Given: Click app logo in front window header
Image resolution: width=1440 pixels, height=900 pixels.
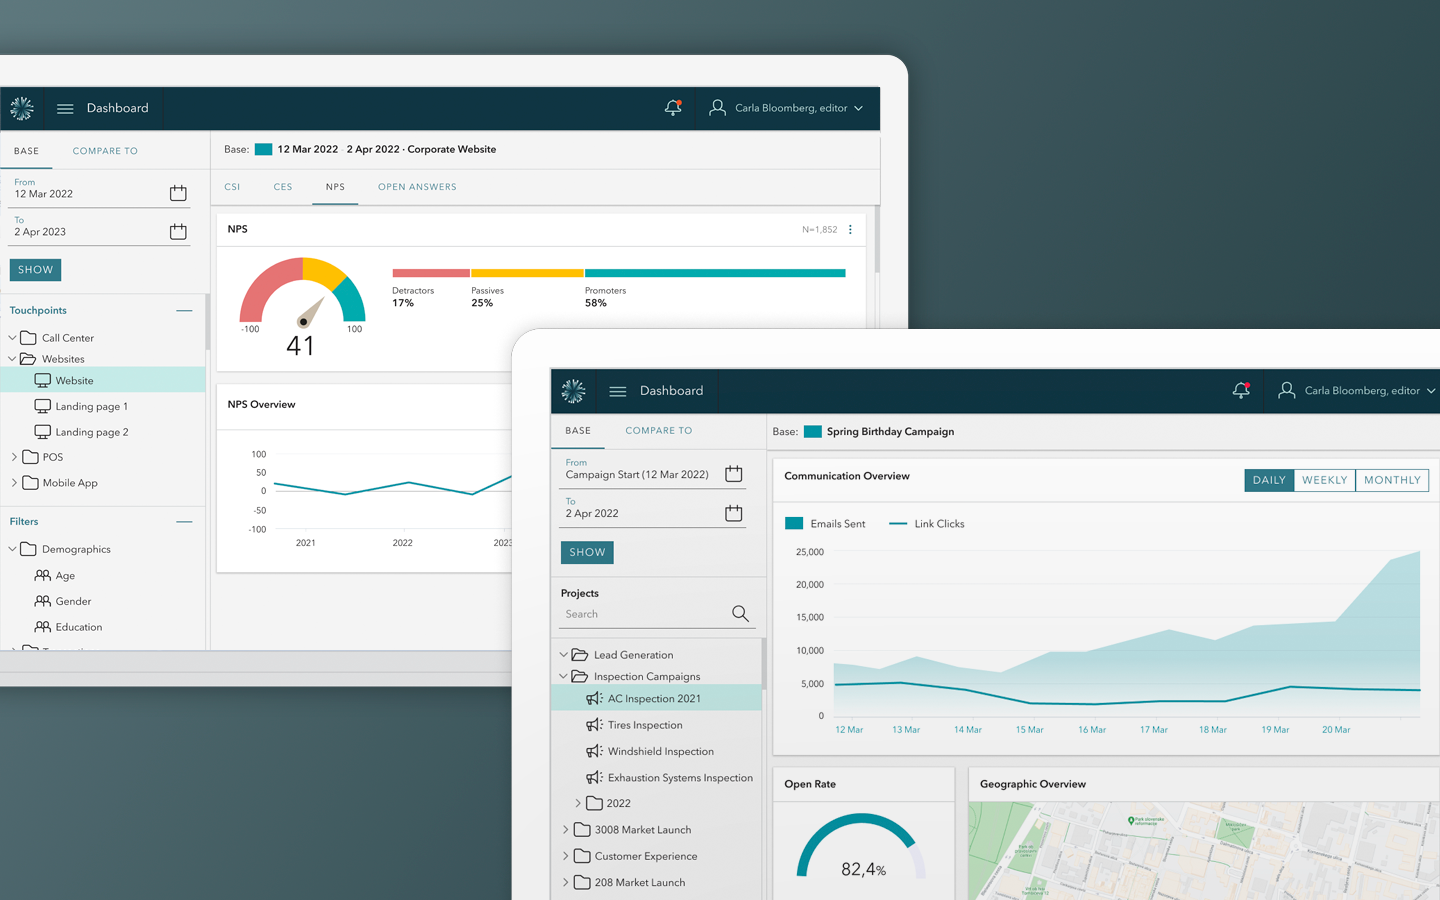Looking at the screenshot, I should point(573,391).
